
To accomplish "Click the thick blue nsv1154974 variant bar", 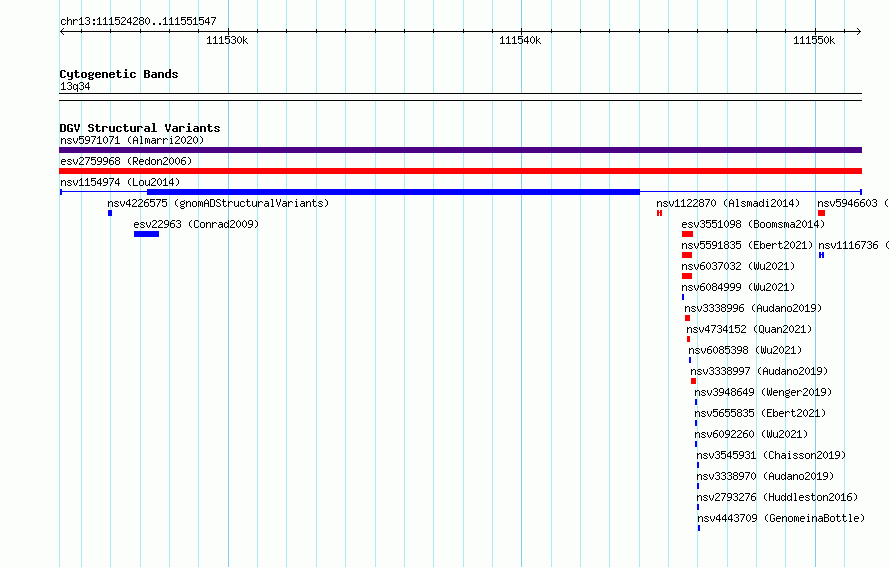I will [x=393, y=192].
